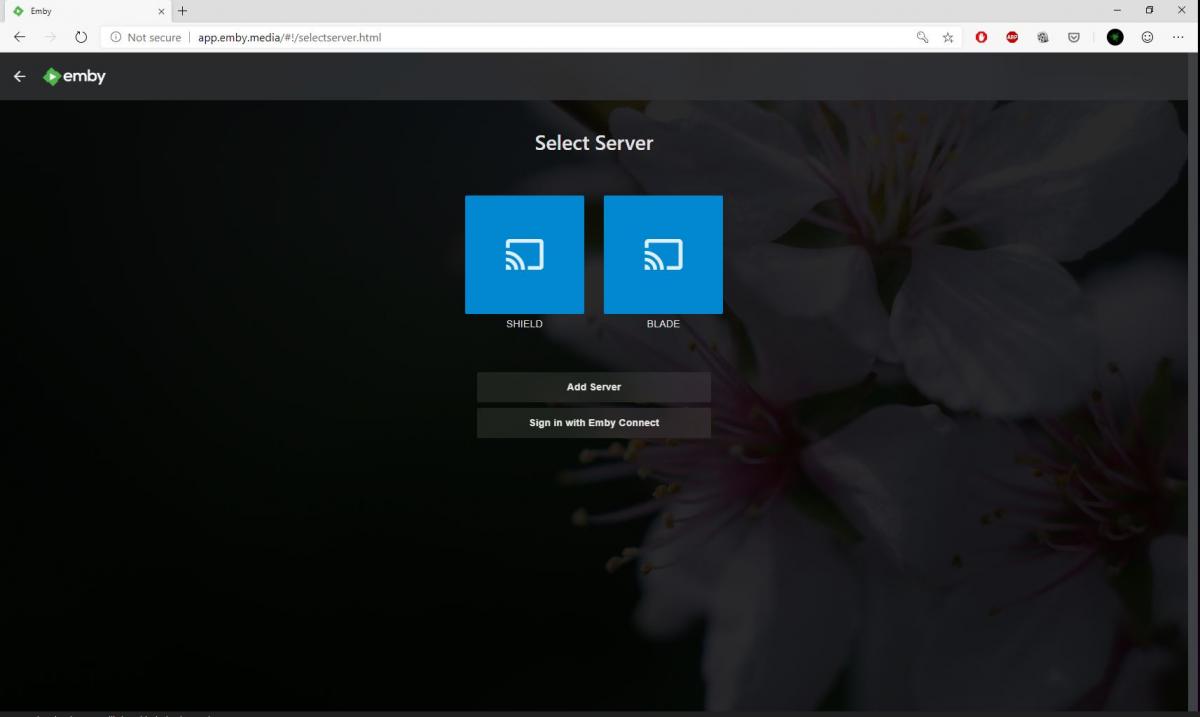Click the Add Server button
Image resolution: width=1200 pixels, height=717 pixels.
[x=594, y=387]
